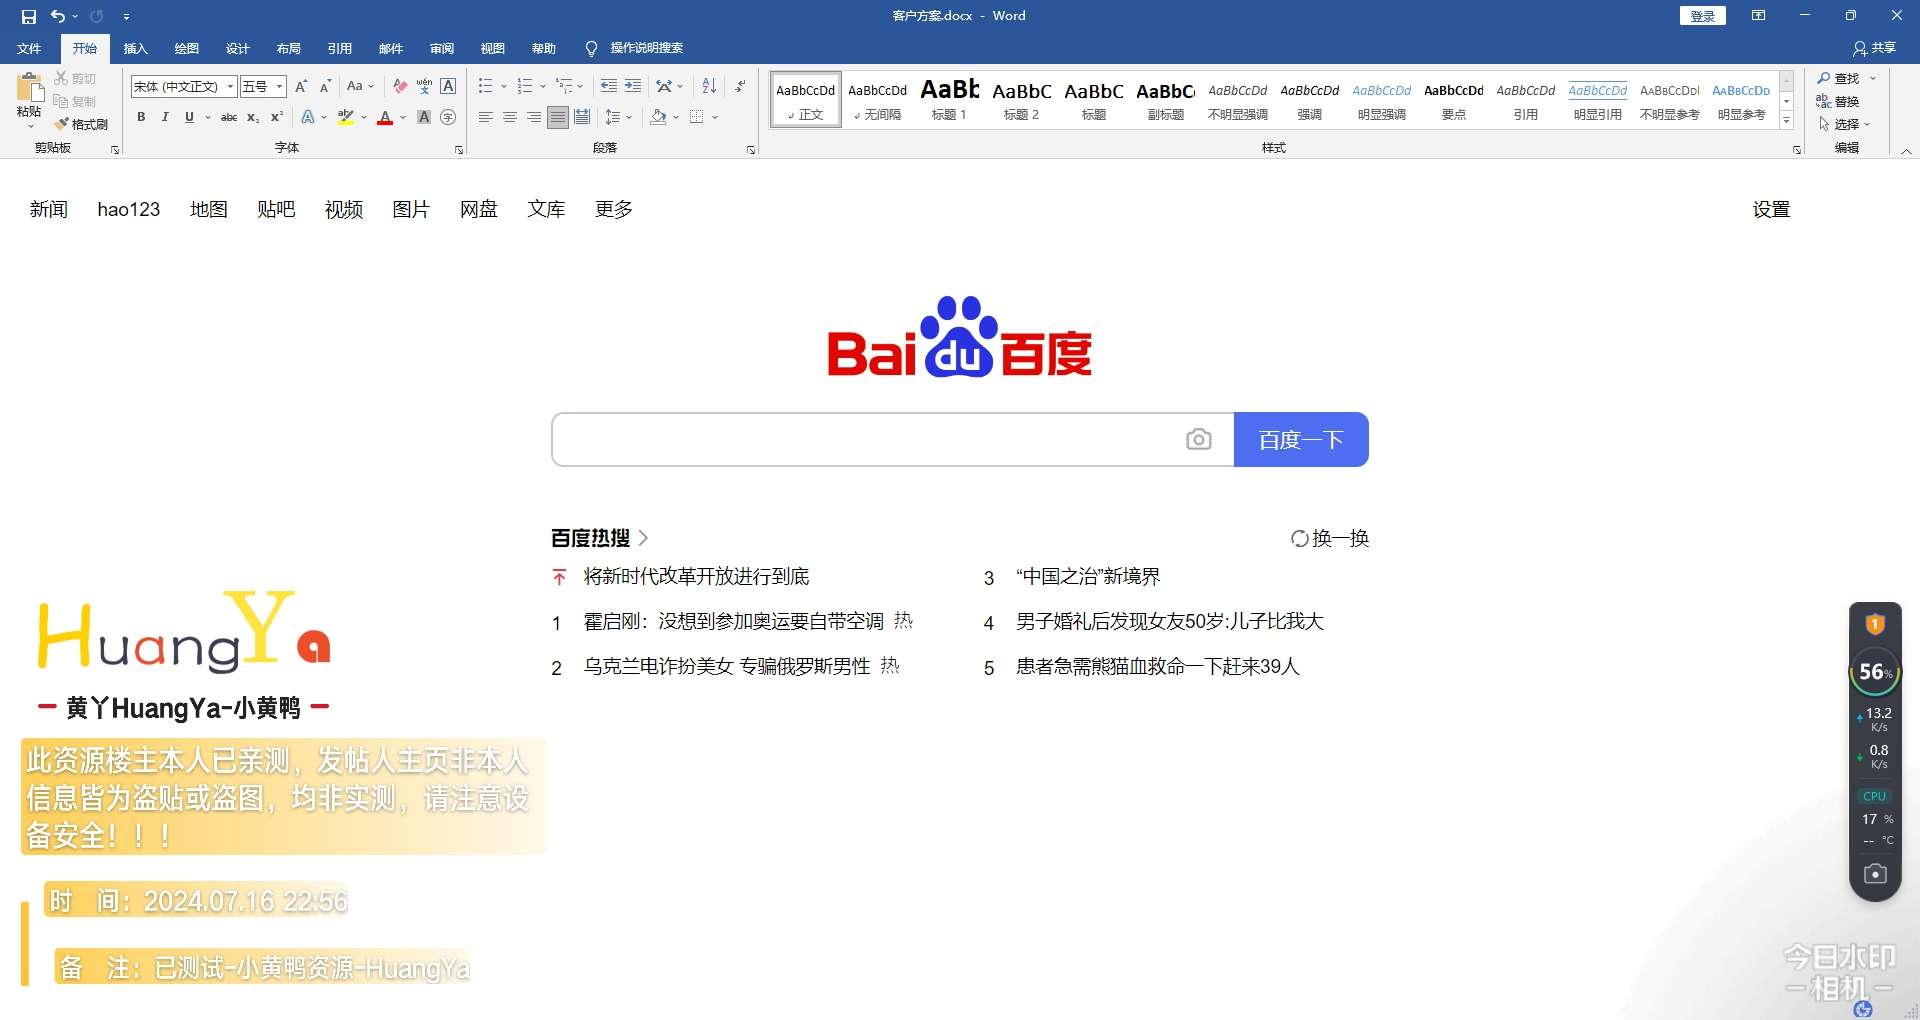
Task: Click the Save icon in quick access toolbar
Action: [x=29, y=16]
